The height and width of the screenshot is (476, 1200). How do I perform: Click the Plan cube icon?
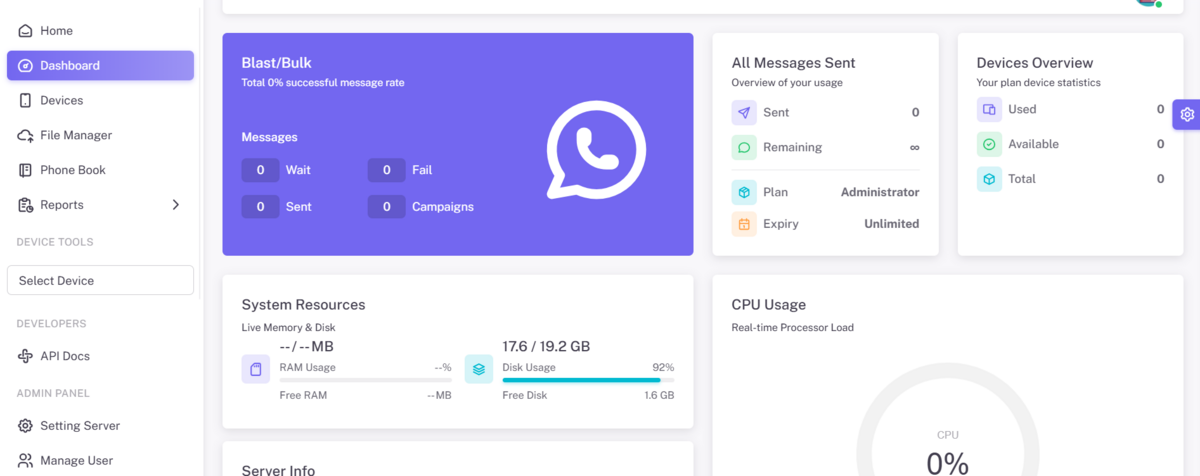point(744,192)
